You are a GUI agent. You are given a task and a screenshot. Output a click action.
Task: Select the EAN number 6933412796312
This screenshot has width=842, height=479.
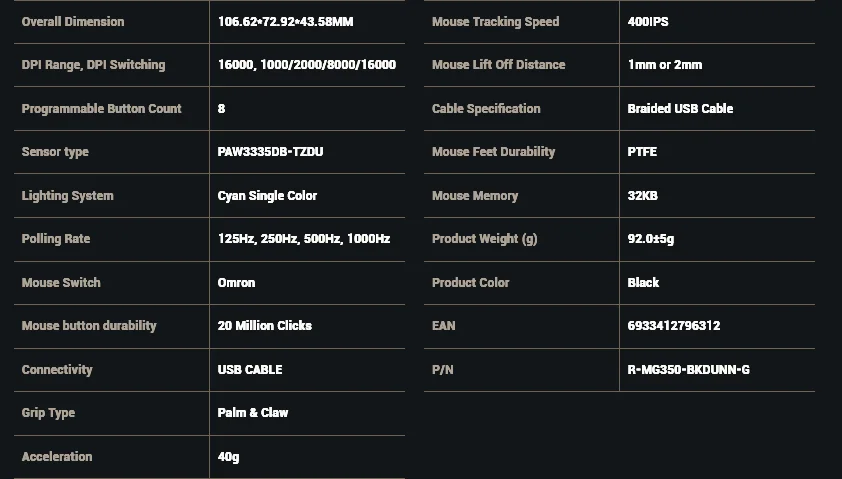click(673, 326)
